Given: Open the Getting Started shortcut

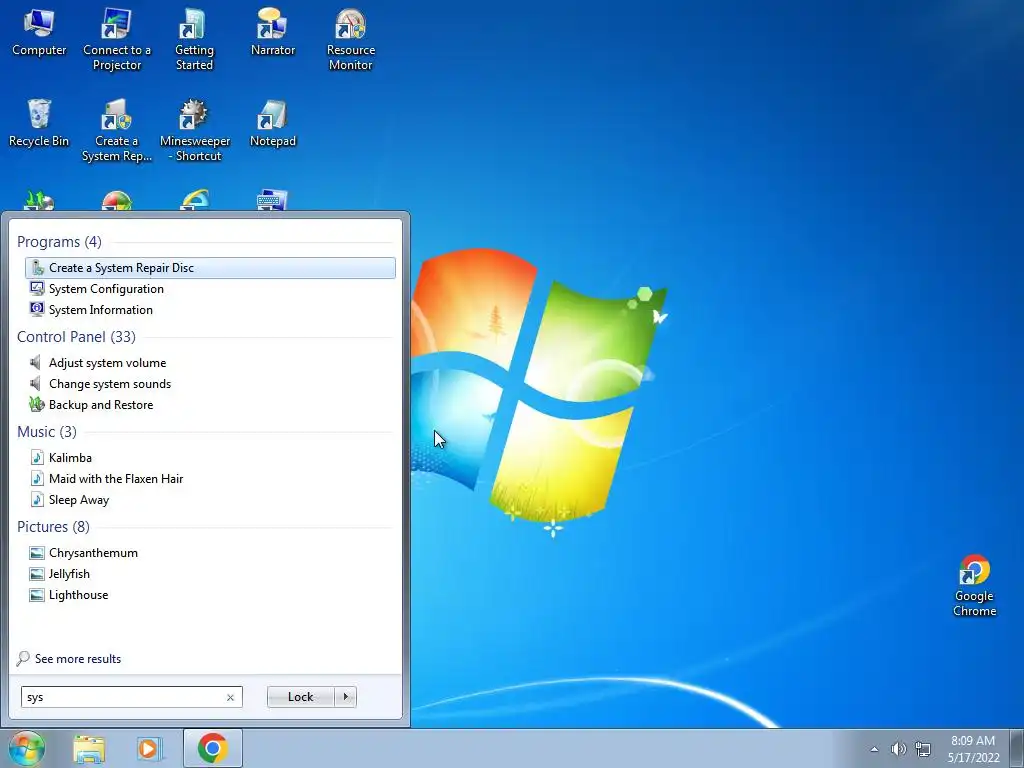Looking at the screenshot, I should point(194,39).
